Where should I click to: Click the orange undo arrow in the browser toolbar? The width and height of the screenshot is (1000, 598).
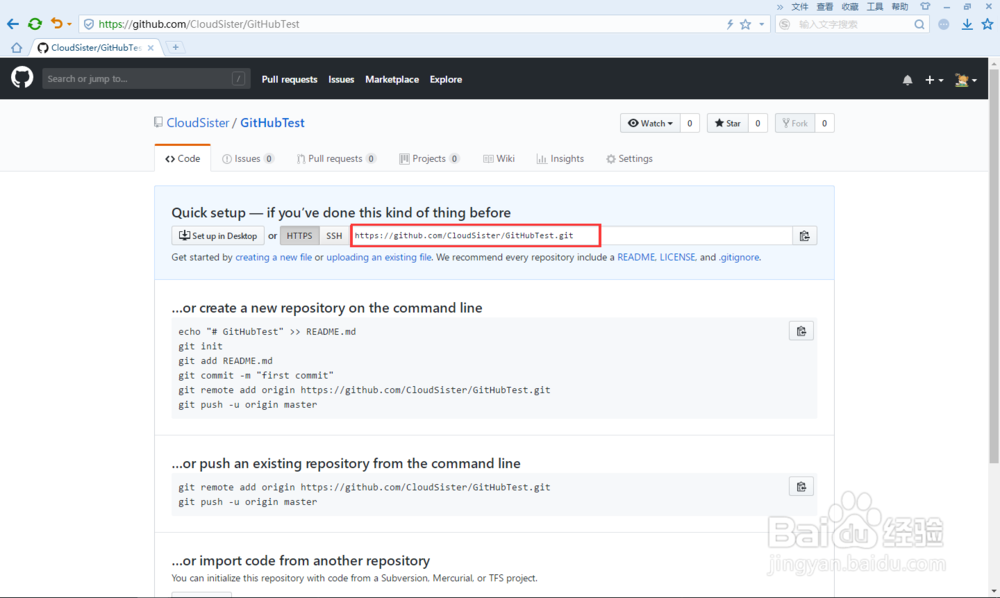click(x=57, y=24)
